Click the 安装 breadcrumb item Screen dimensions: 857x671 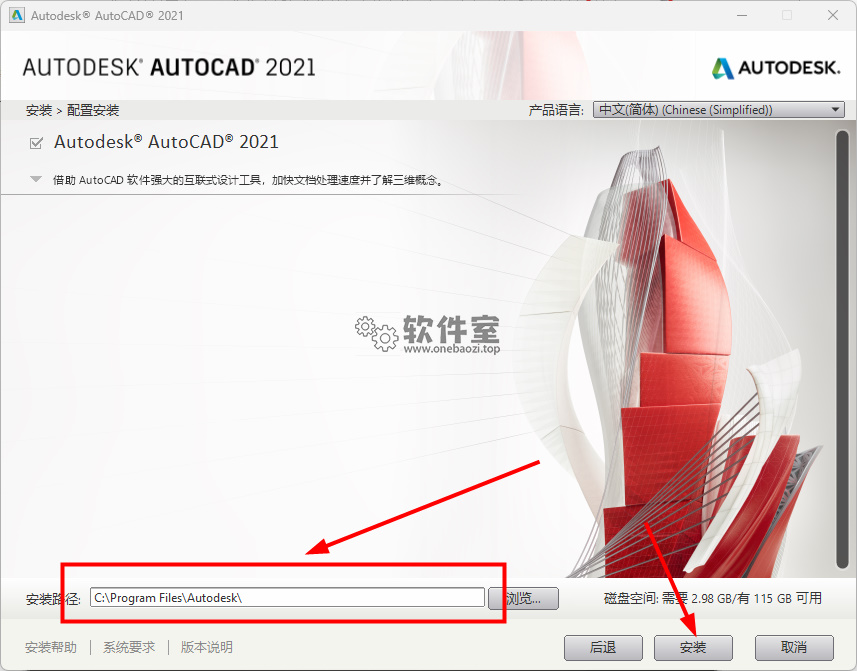click(x=39, y=110)
